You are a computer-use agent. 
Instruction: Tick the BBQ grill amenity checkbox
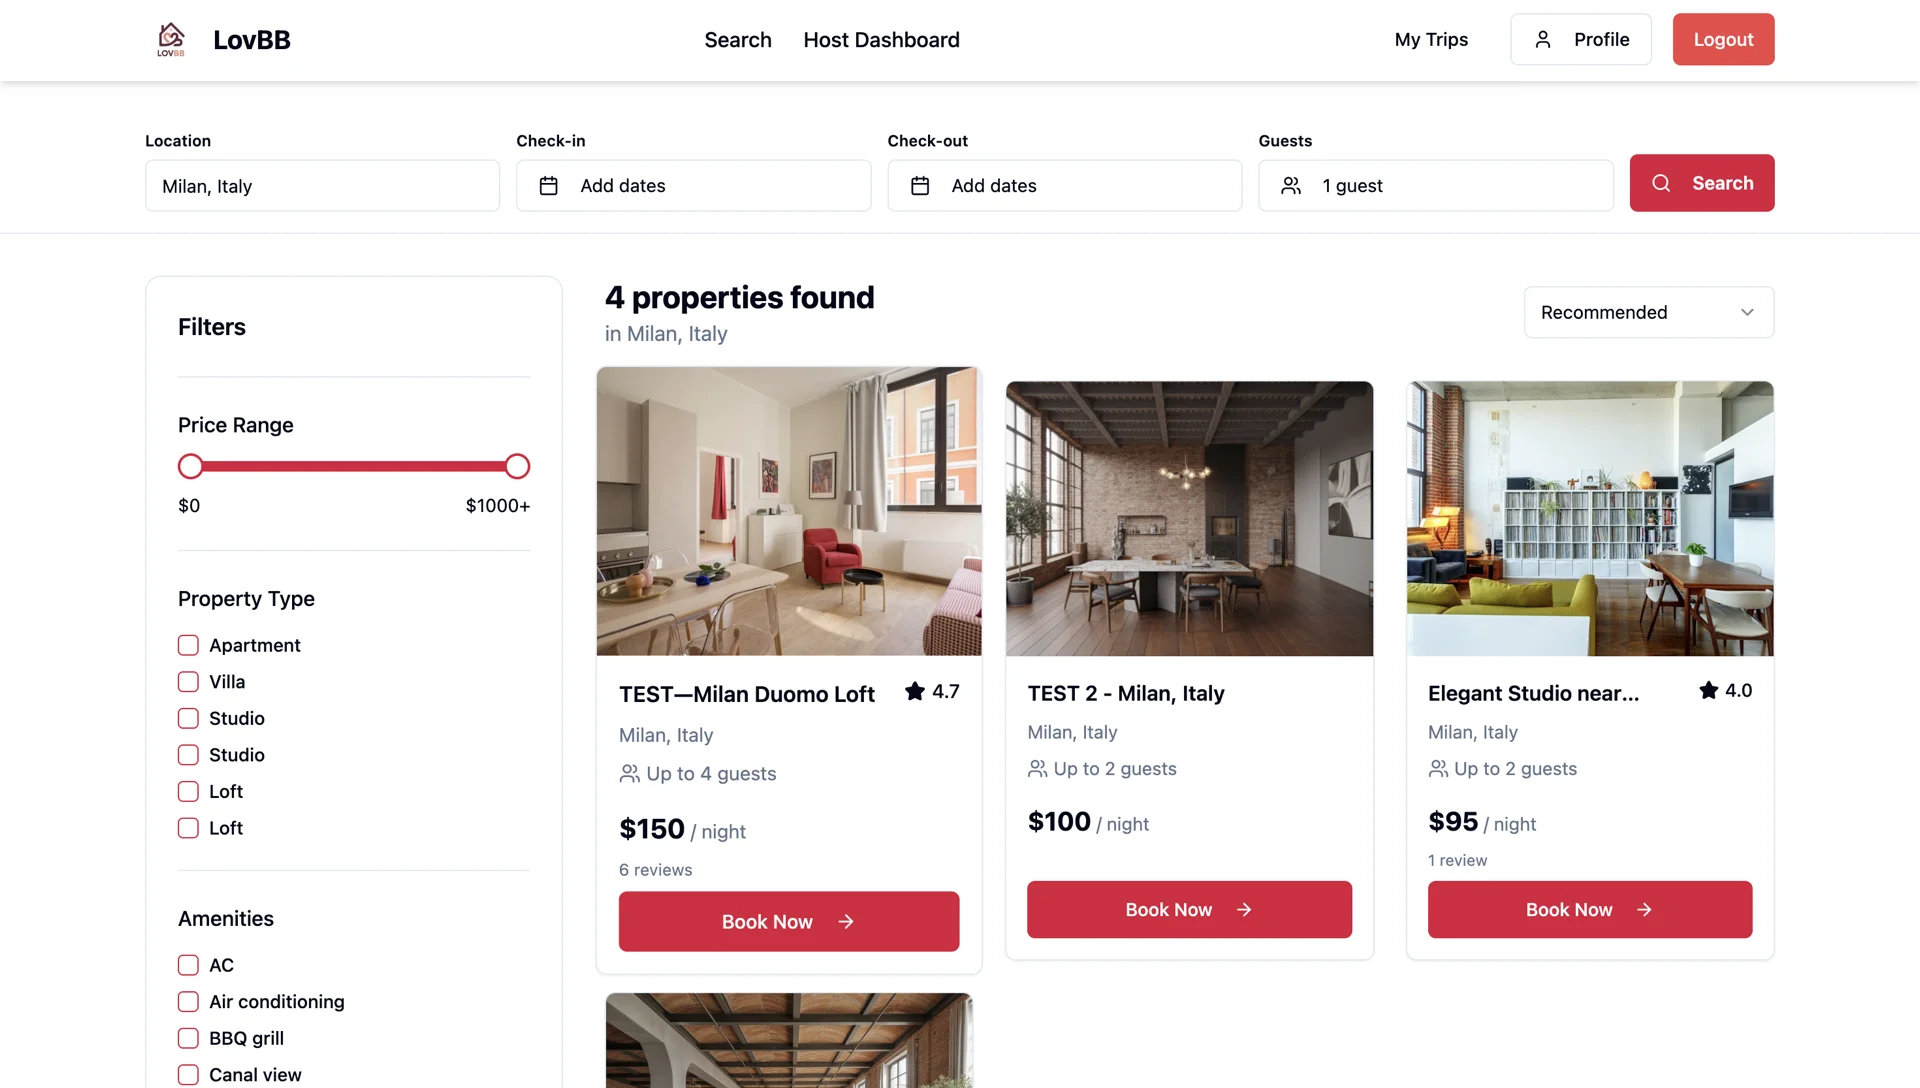[x=188, y=1038]
